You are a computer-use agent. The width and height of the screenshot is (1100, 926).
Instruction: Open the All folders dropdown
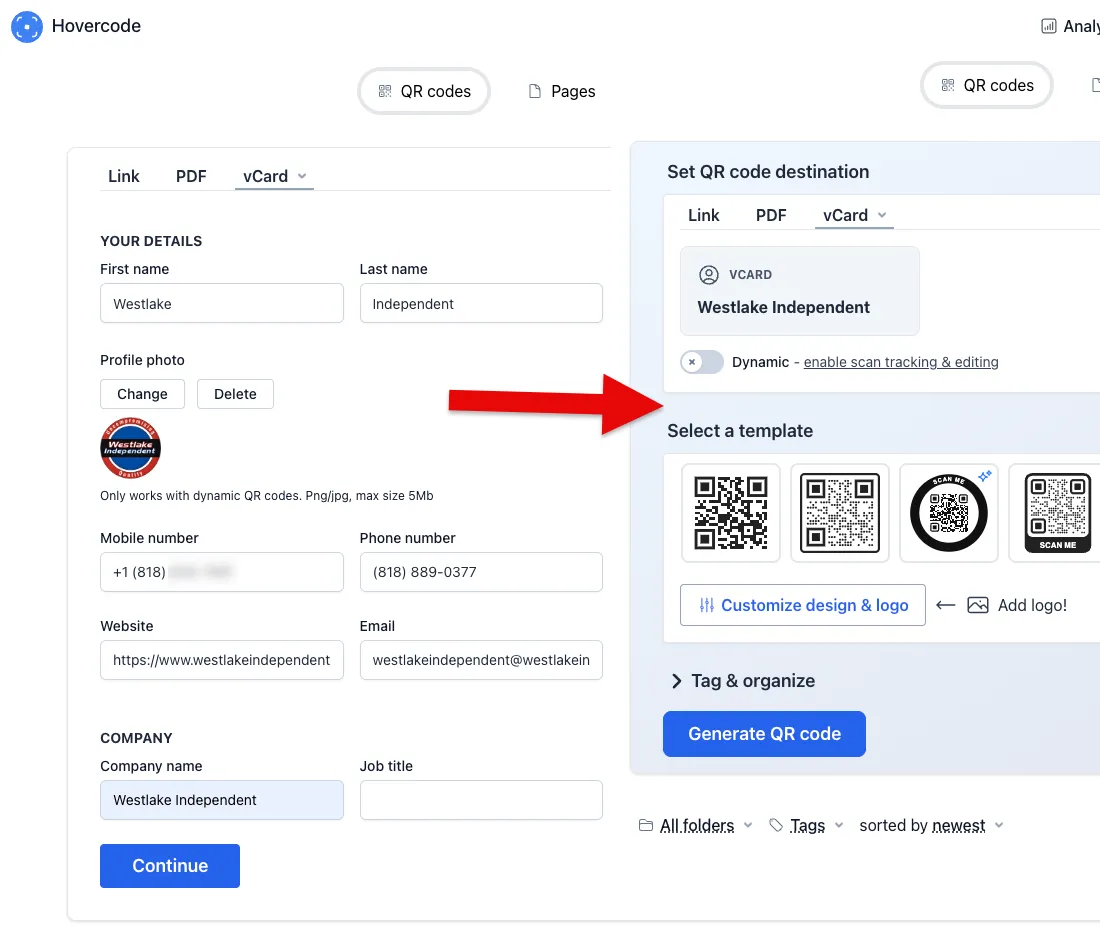point(696,826)
